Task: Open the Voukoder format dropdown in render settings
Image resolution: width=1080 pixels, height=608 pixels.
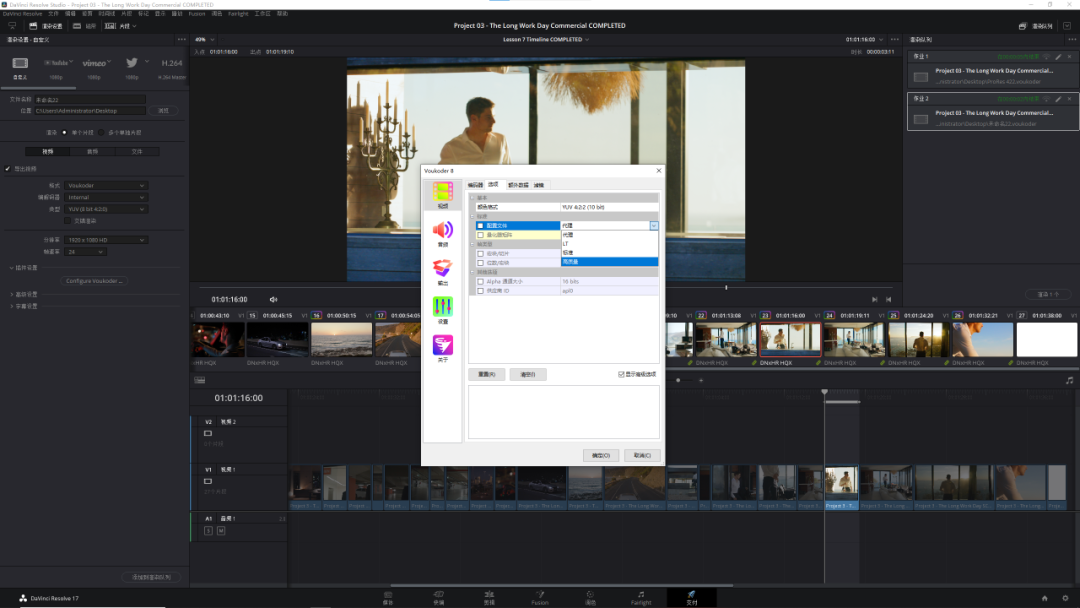Action: point(107,186)
